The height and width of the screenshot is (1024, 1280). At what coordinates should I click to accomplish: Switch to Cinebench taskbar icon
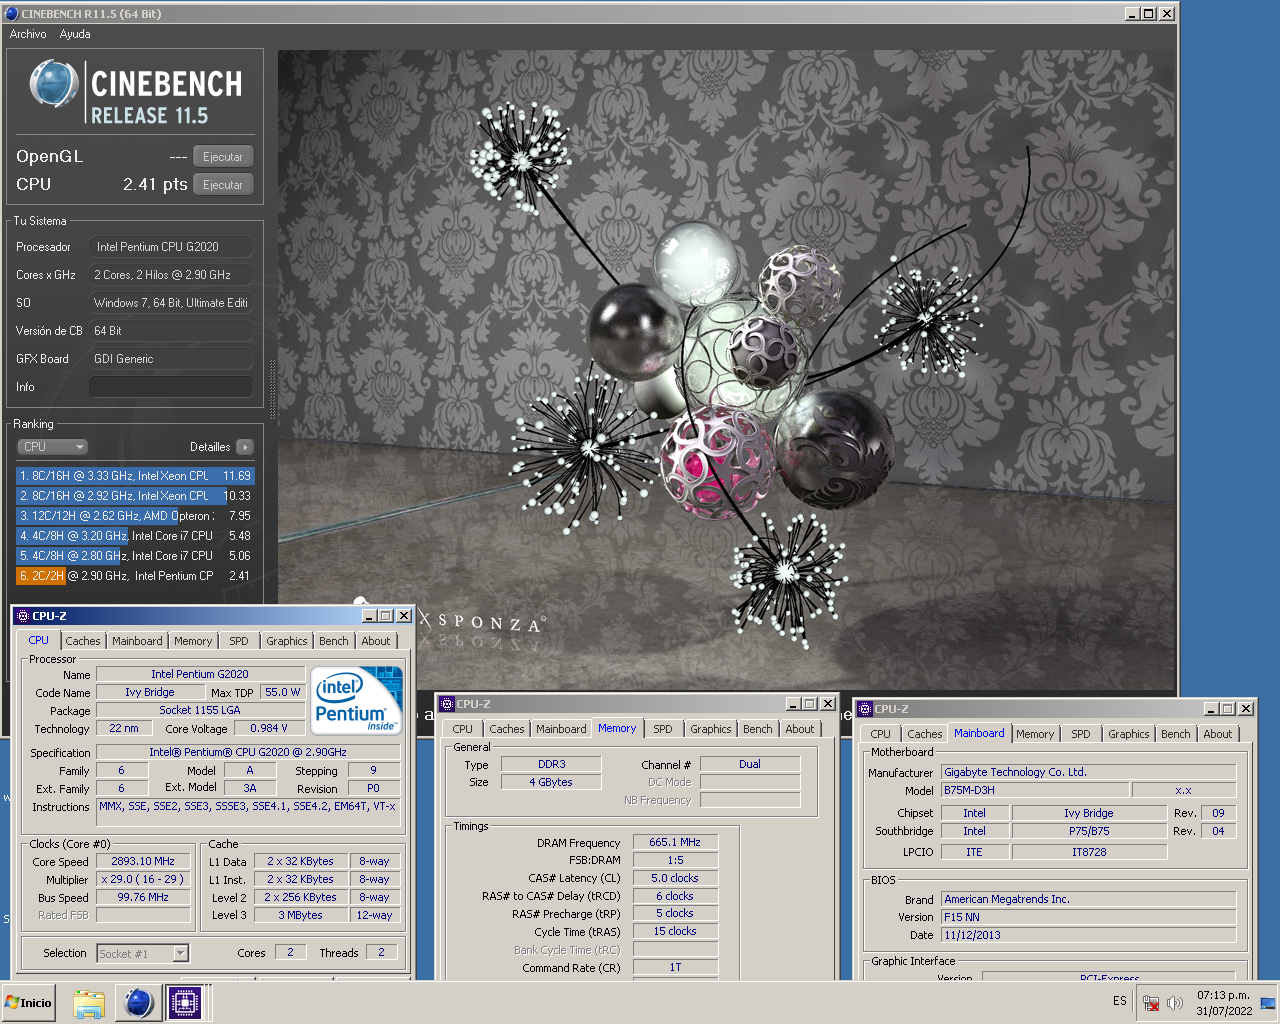click(x=138, y=1003)
